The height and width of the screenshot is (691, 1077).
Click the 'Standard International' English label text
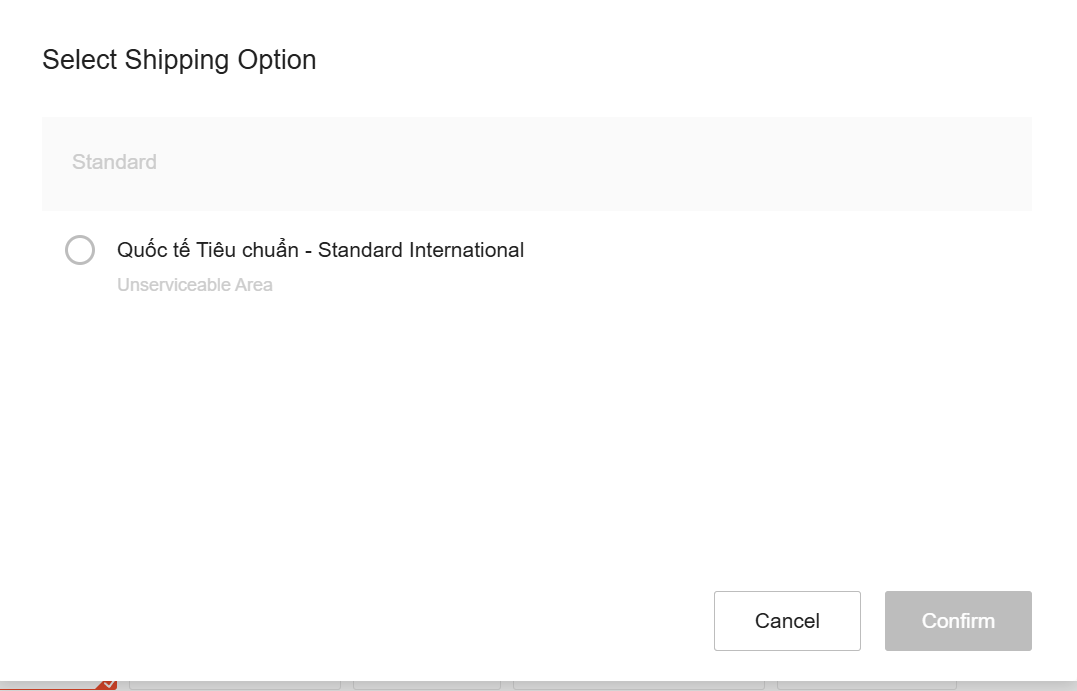tap(421, 250)
